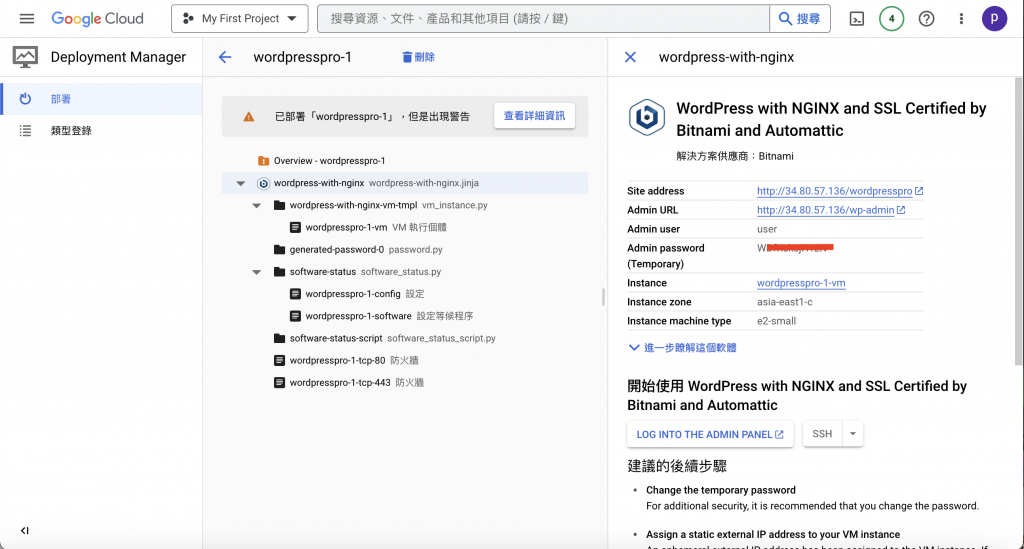Open the SSH options dropdown arrow
The width and height of the screenshot is (1024, 549).
[853, 434]
